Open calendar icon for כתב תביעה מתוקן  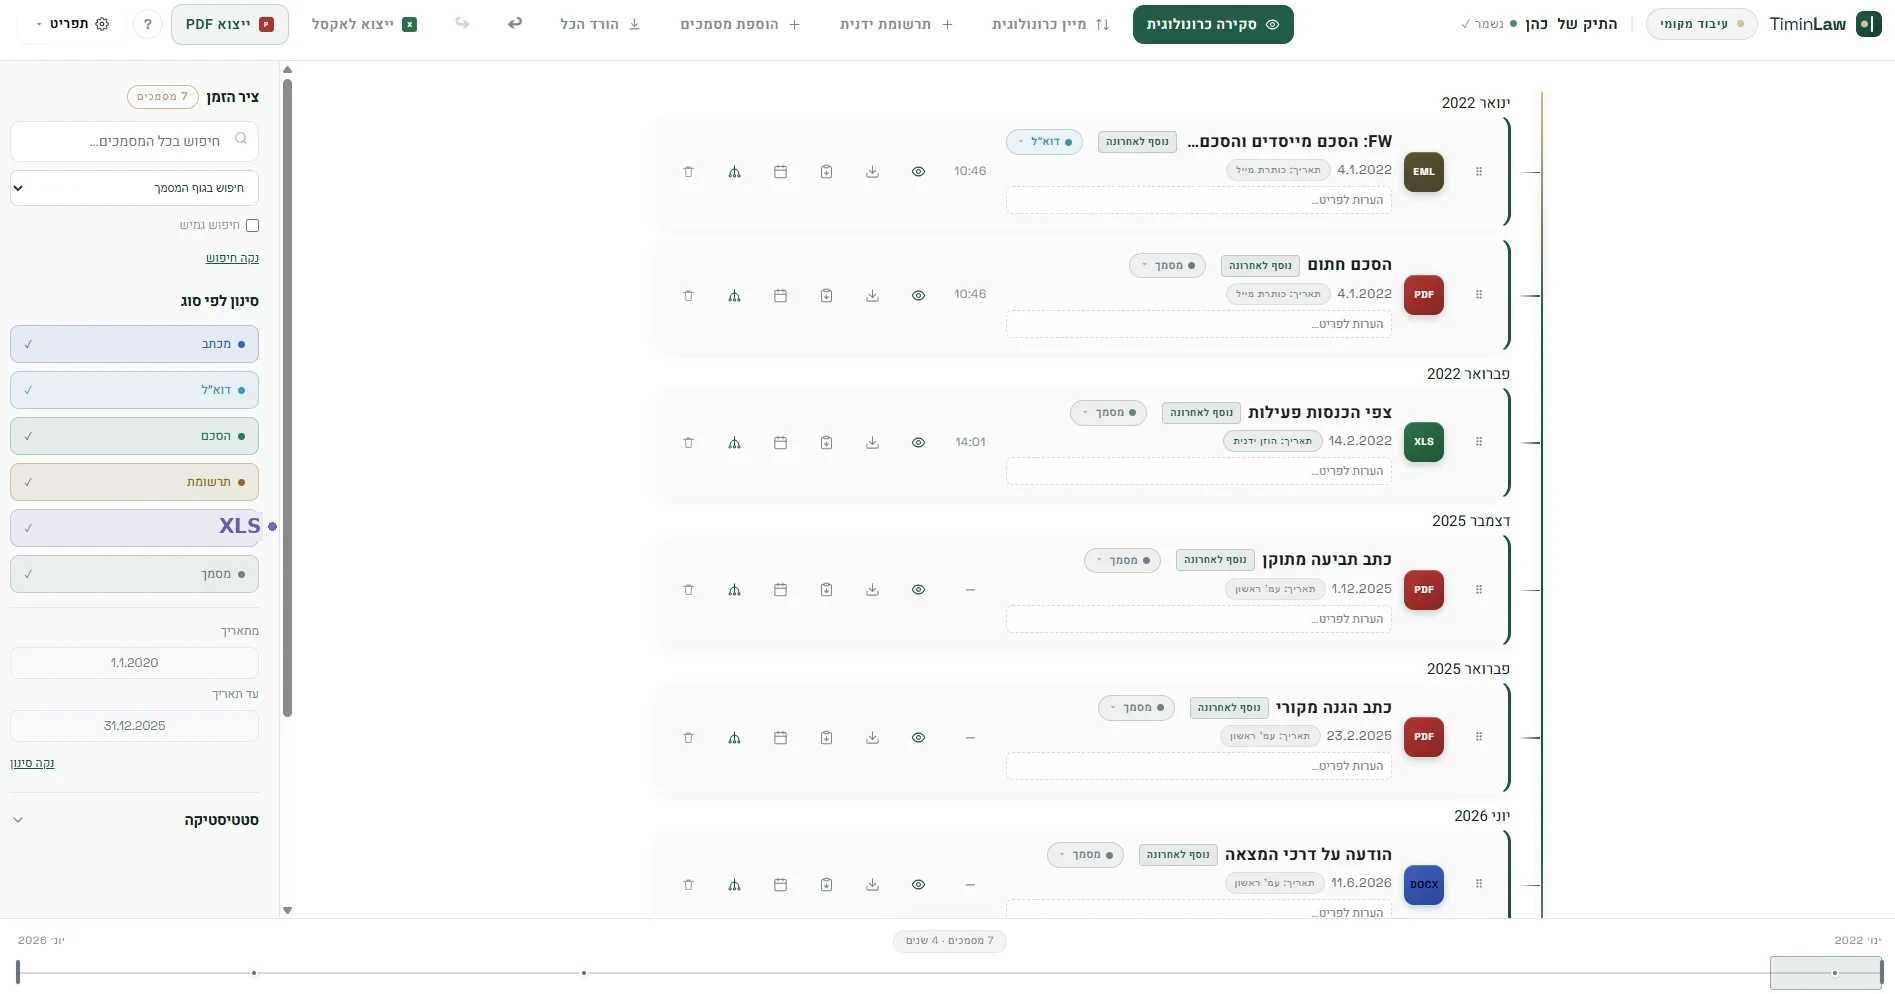click(780, 590)
